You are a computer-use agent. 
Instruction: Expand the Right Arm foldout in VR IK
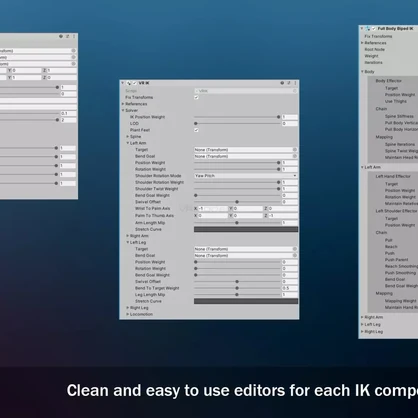tap(127, 236)
